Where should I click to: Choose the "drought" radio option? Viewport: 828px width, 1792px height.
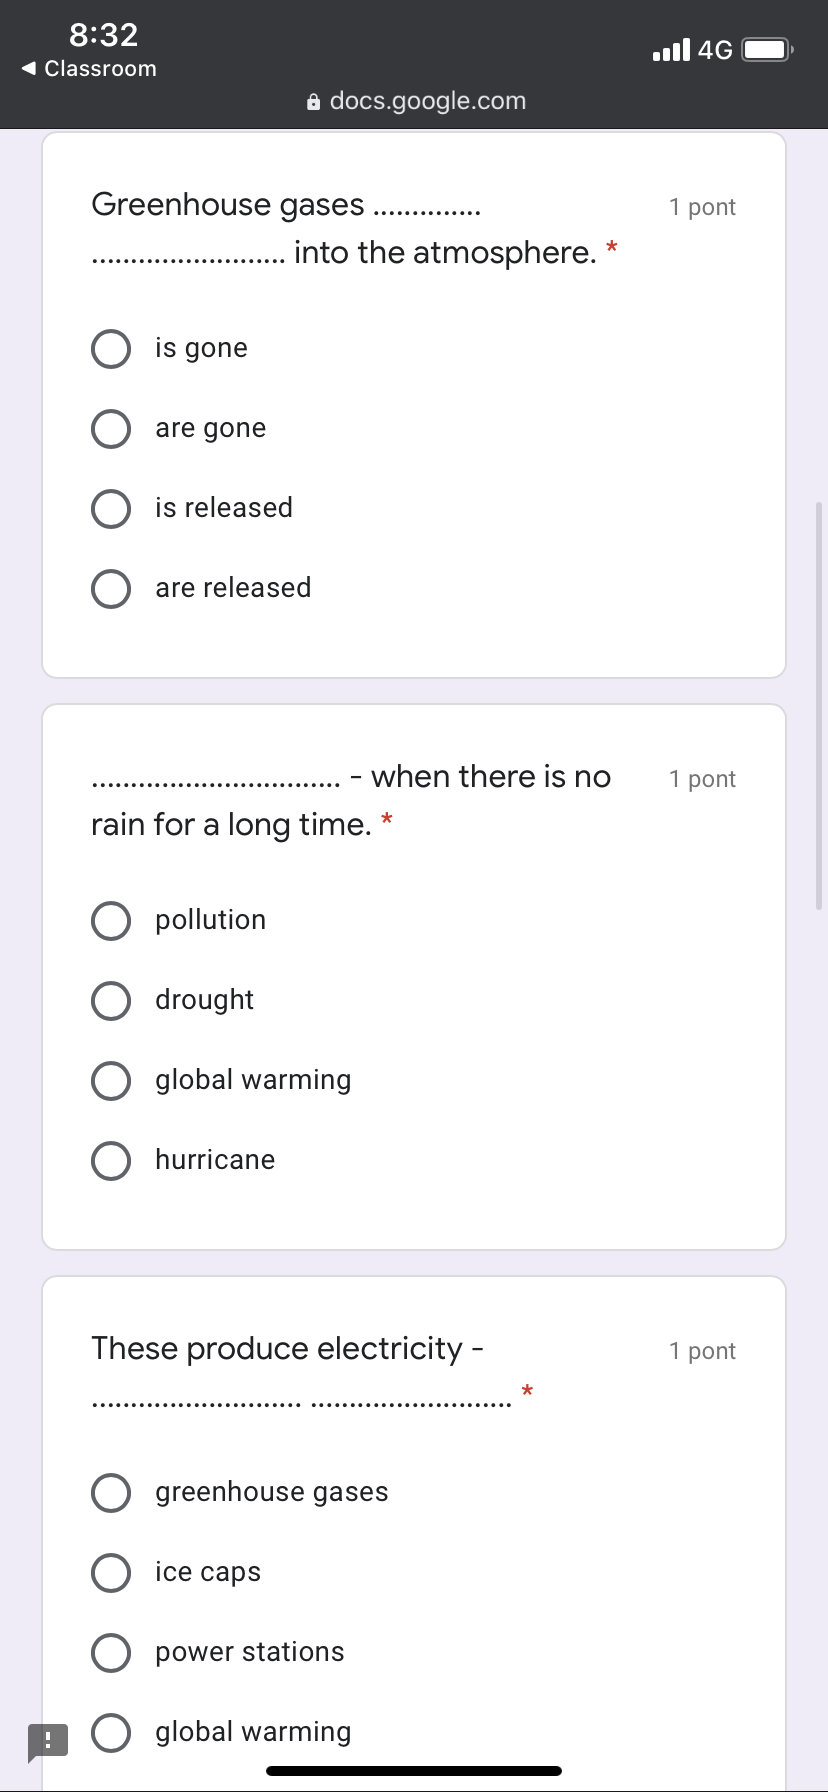click(x=111, y=1001)
